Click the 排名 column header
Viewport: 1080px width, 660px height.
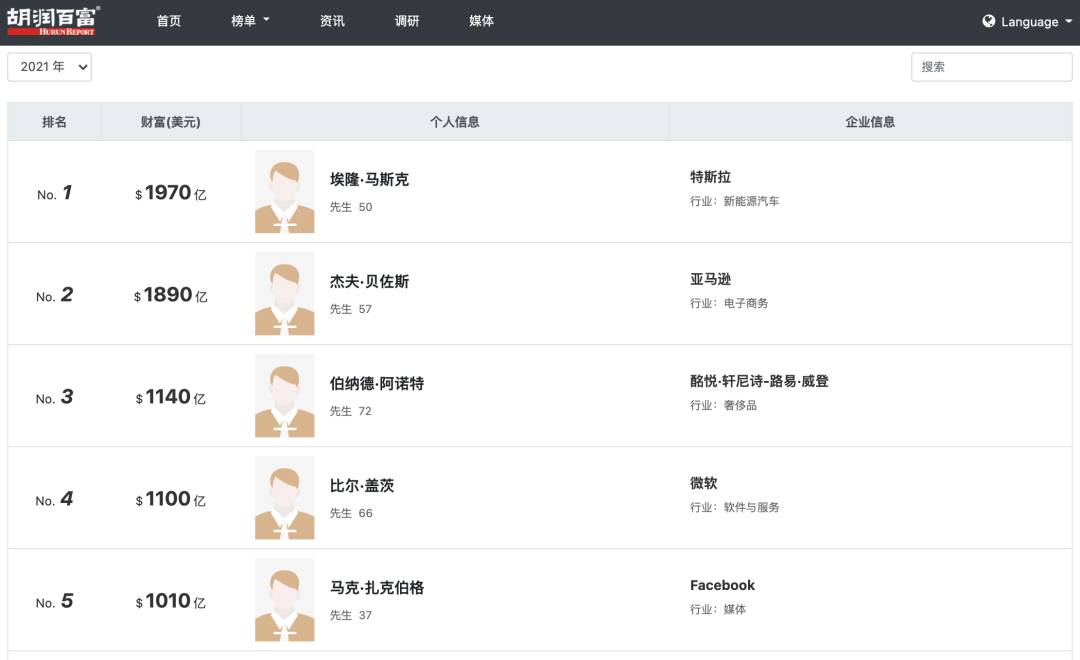[x=54, y=121]
